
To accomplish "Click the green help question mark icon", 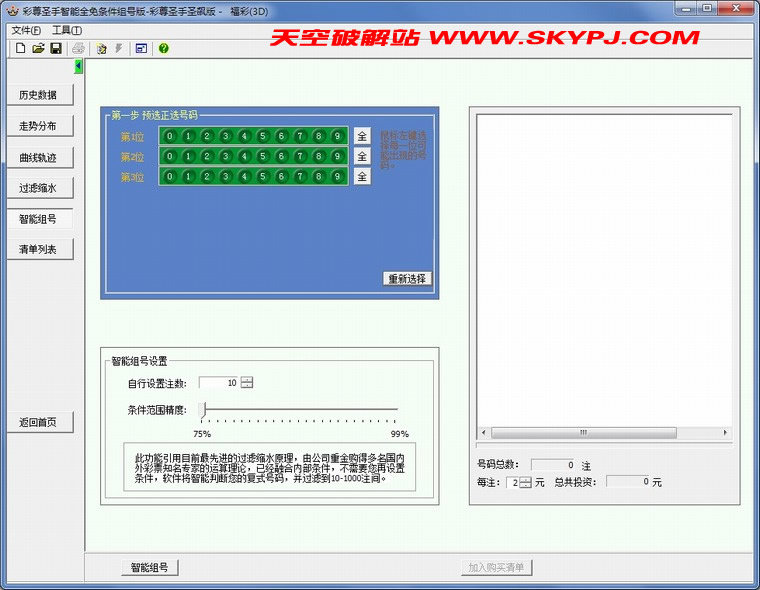I will click(x=163, y=48).
